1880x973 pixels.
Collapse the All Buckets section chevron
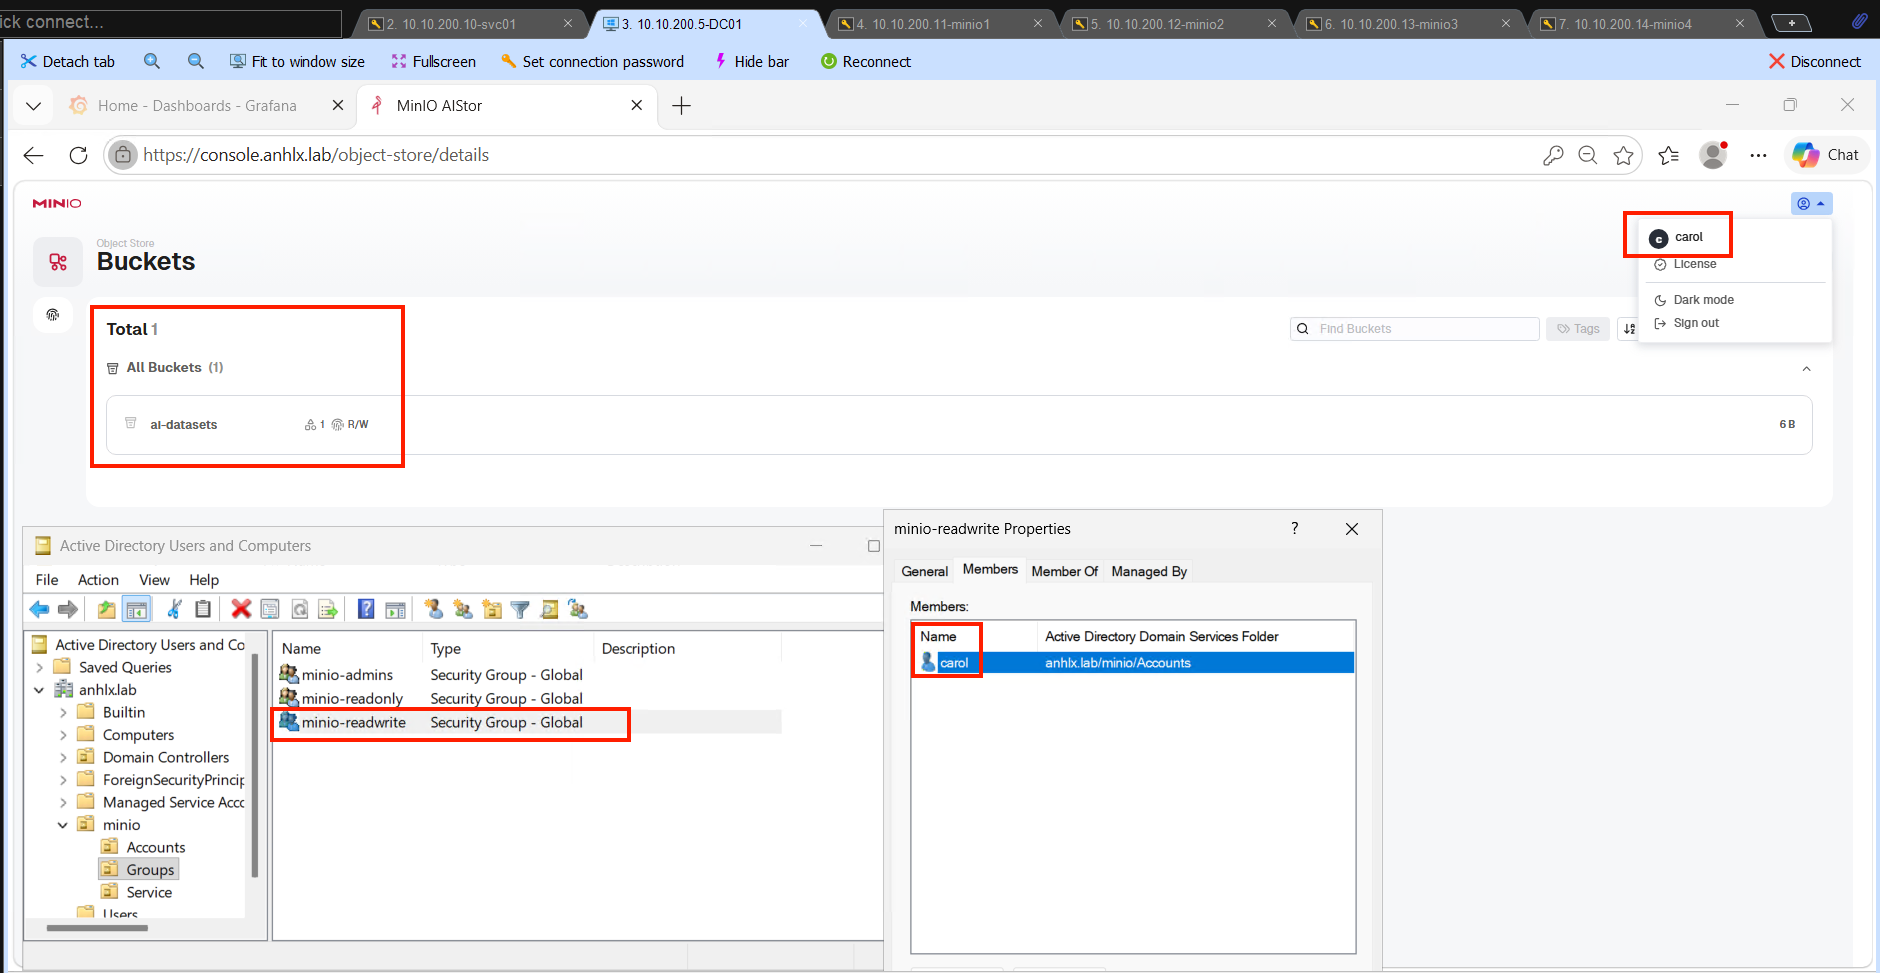1806,369
